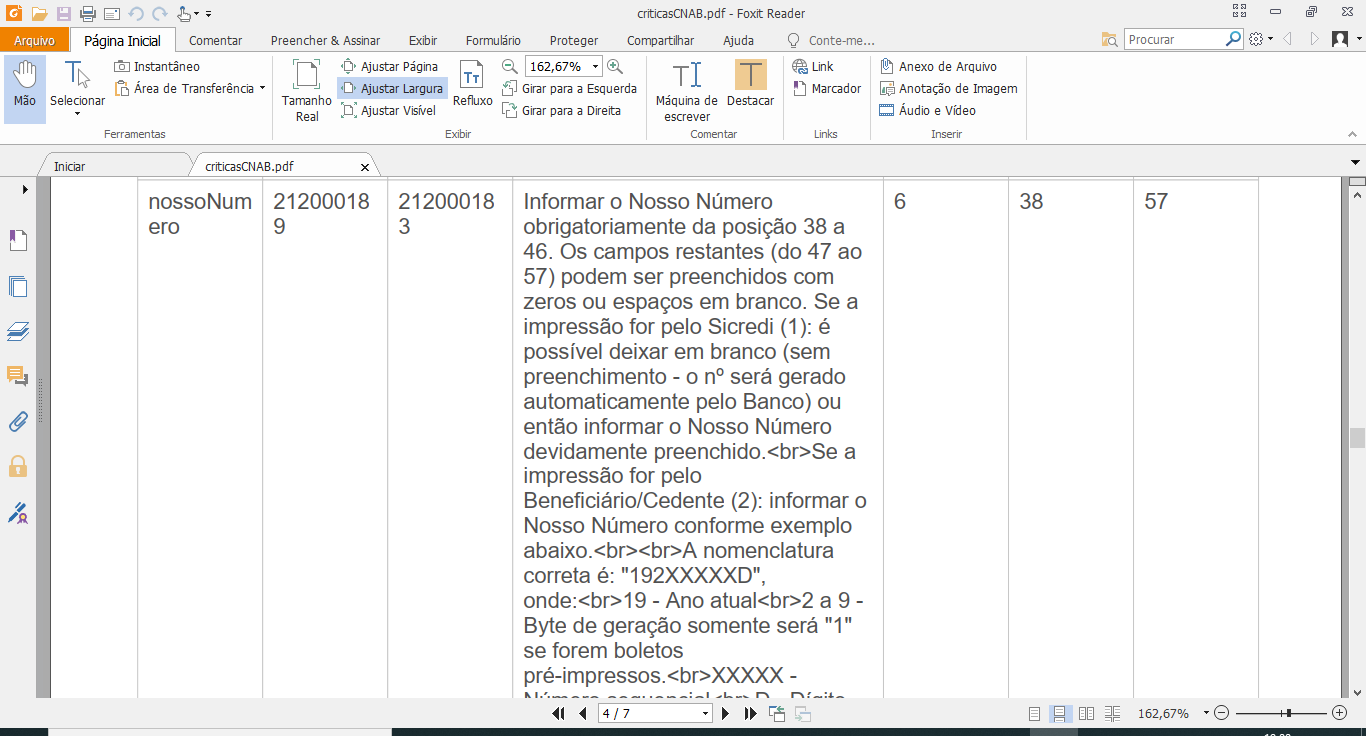Viewport: 1366px width, 736px height.
Task: Select facing pages view mode
Action: 1086,713
